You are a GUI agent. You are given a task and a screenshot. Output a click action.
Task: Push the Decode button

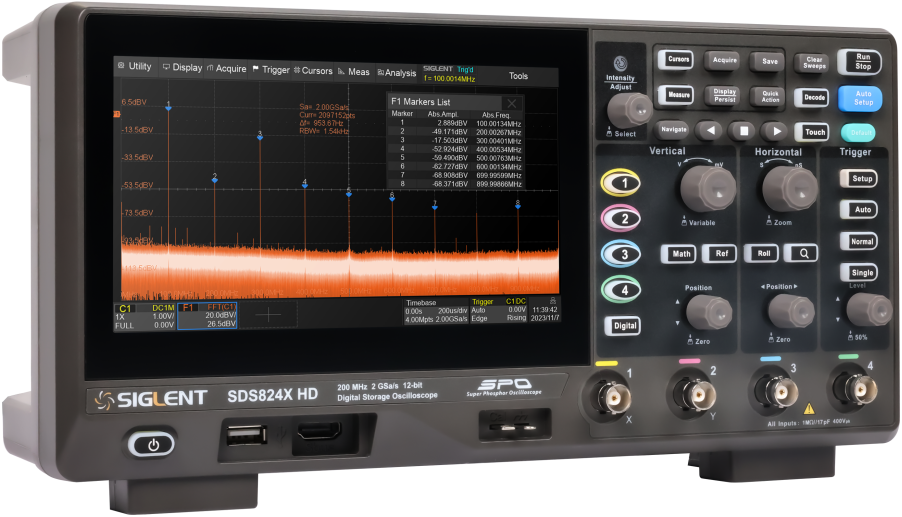pyautogui.click(x=814, y=98)
